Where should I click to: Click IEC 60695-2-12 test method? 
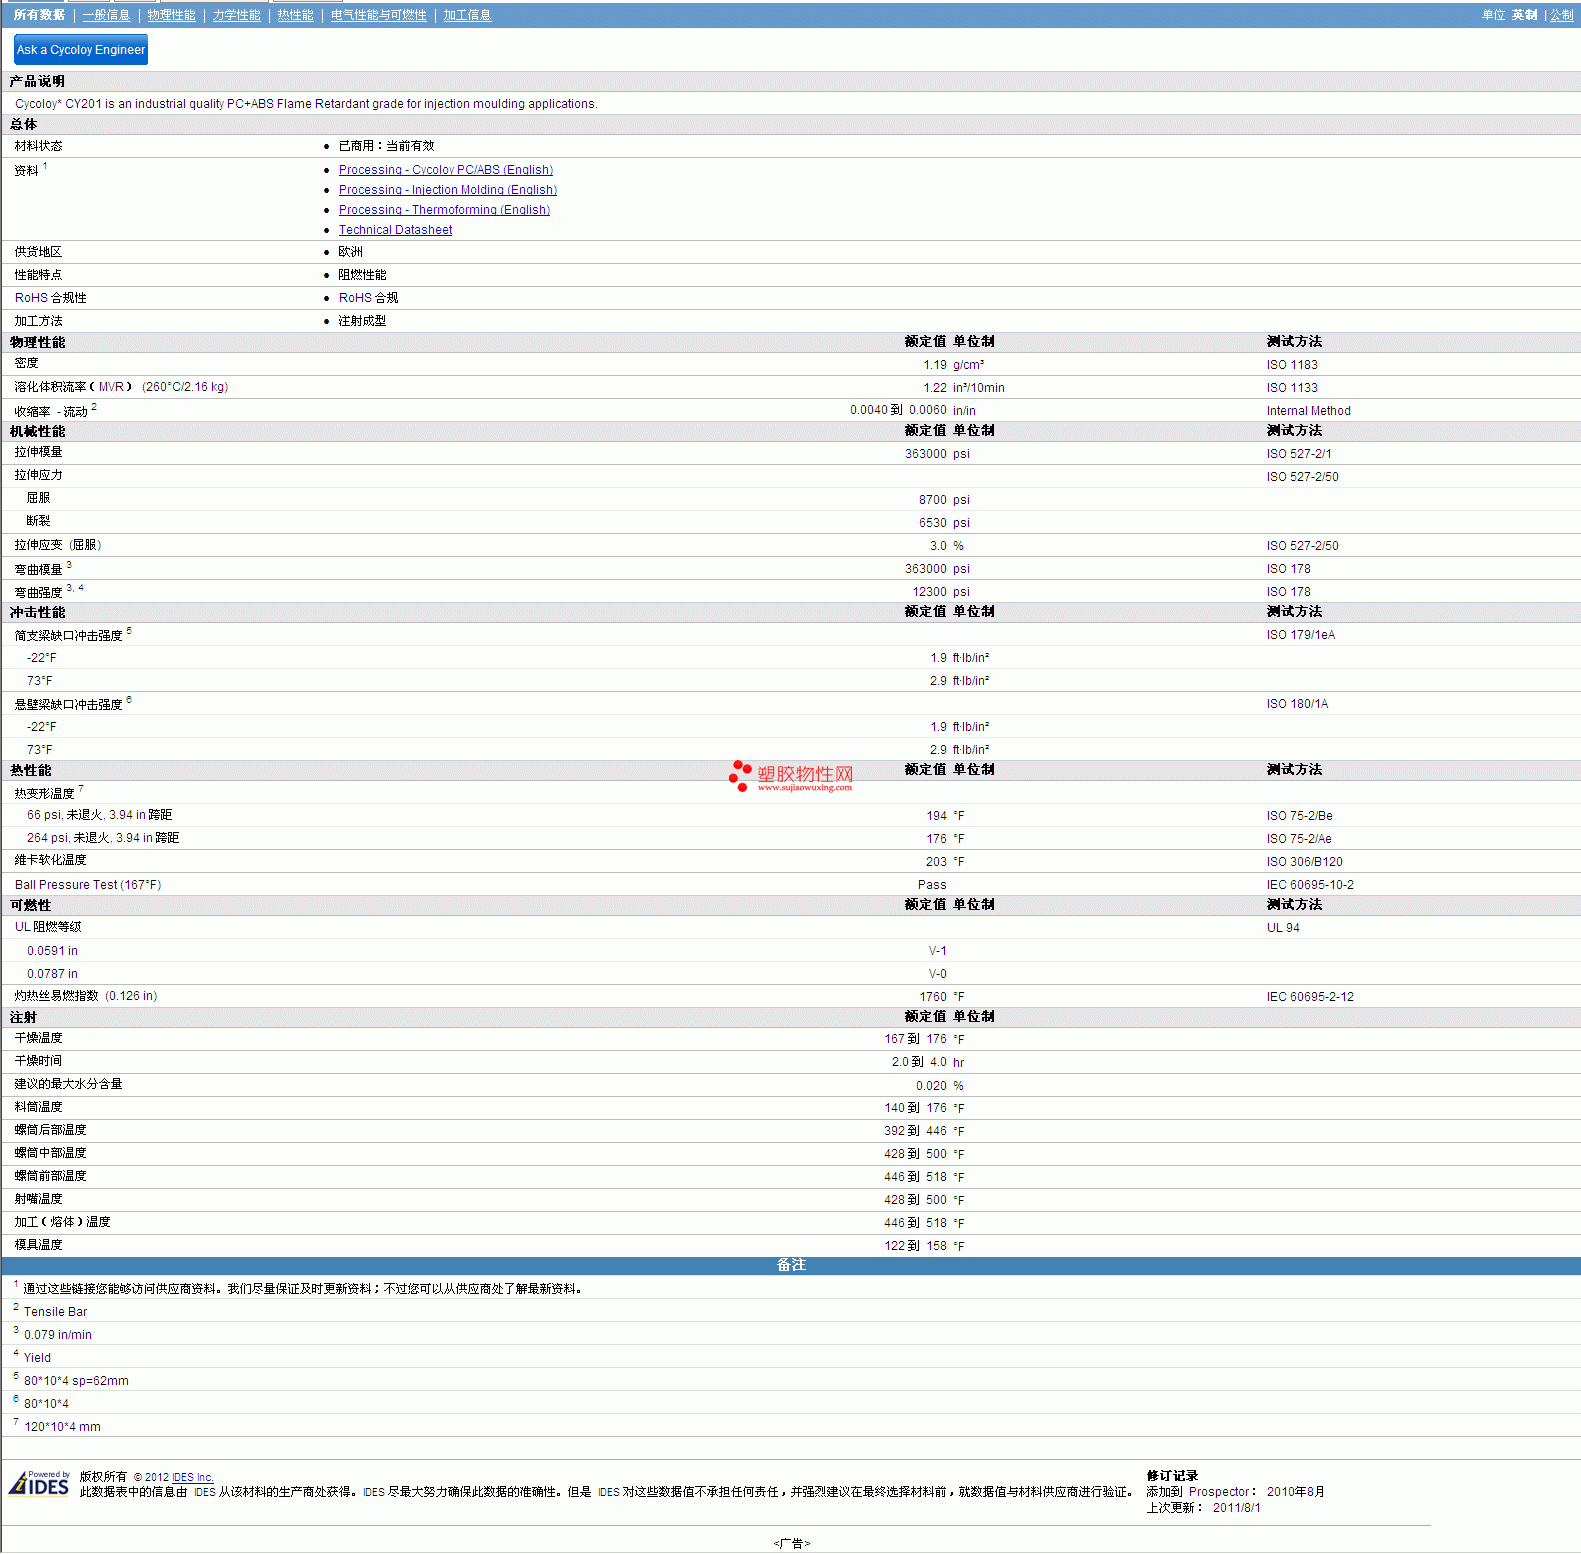(1310, 997)
